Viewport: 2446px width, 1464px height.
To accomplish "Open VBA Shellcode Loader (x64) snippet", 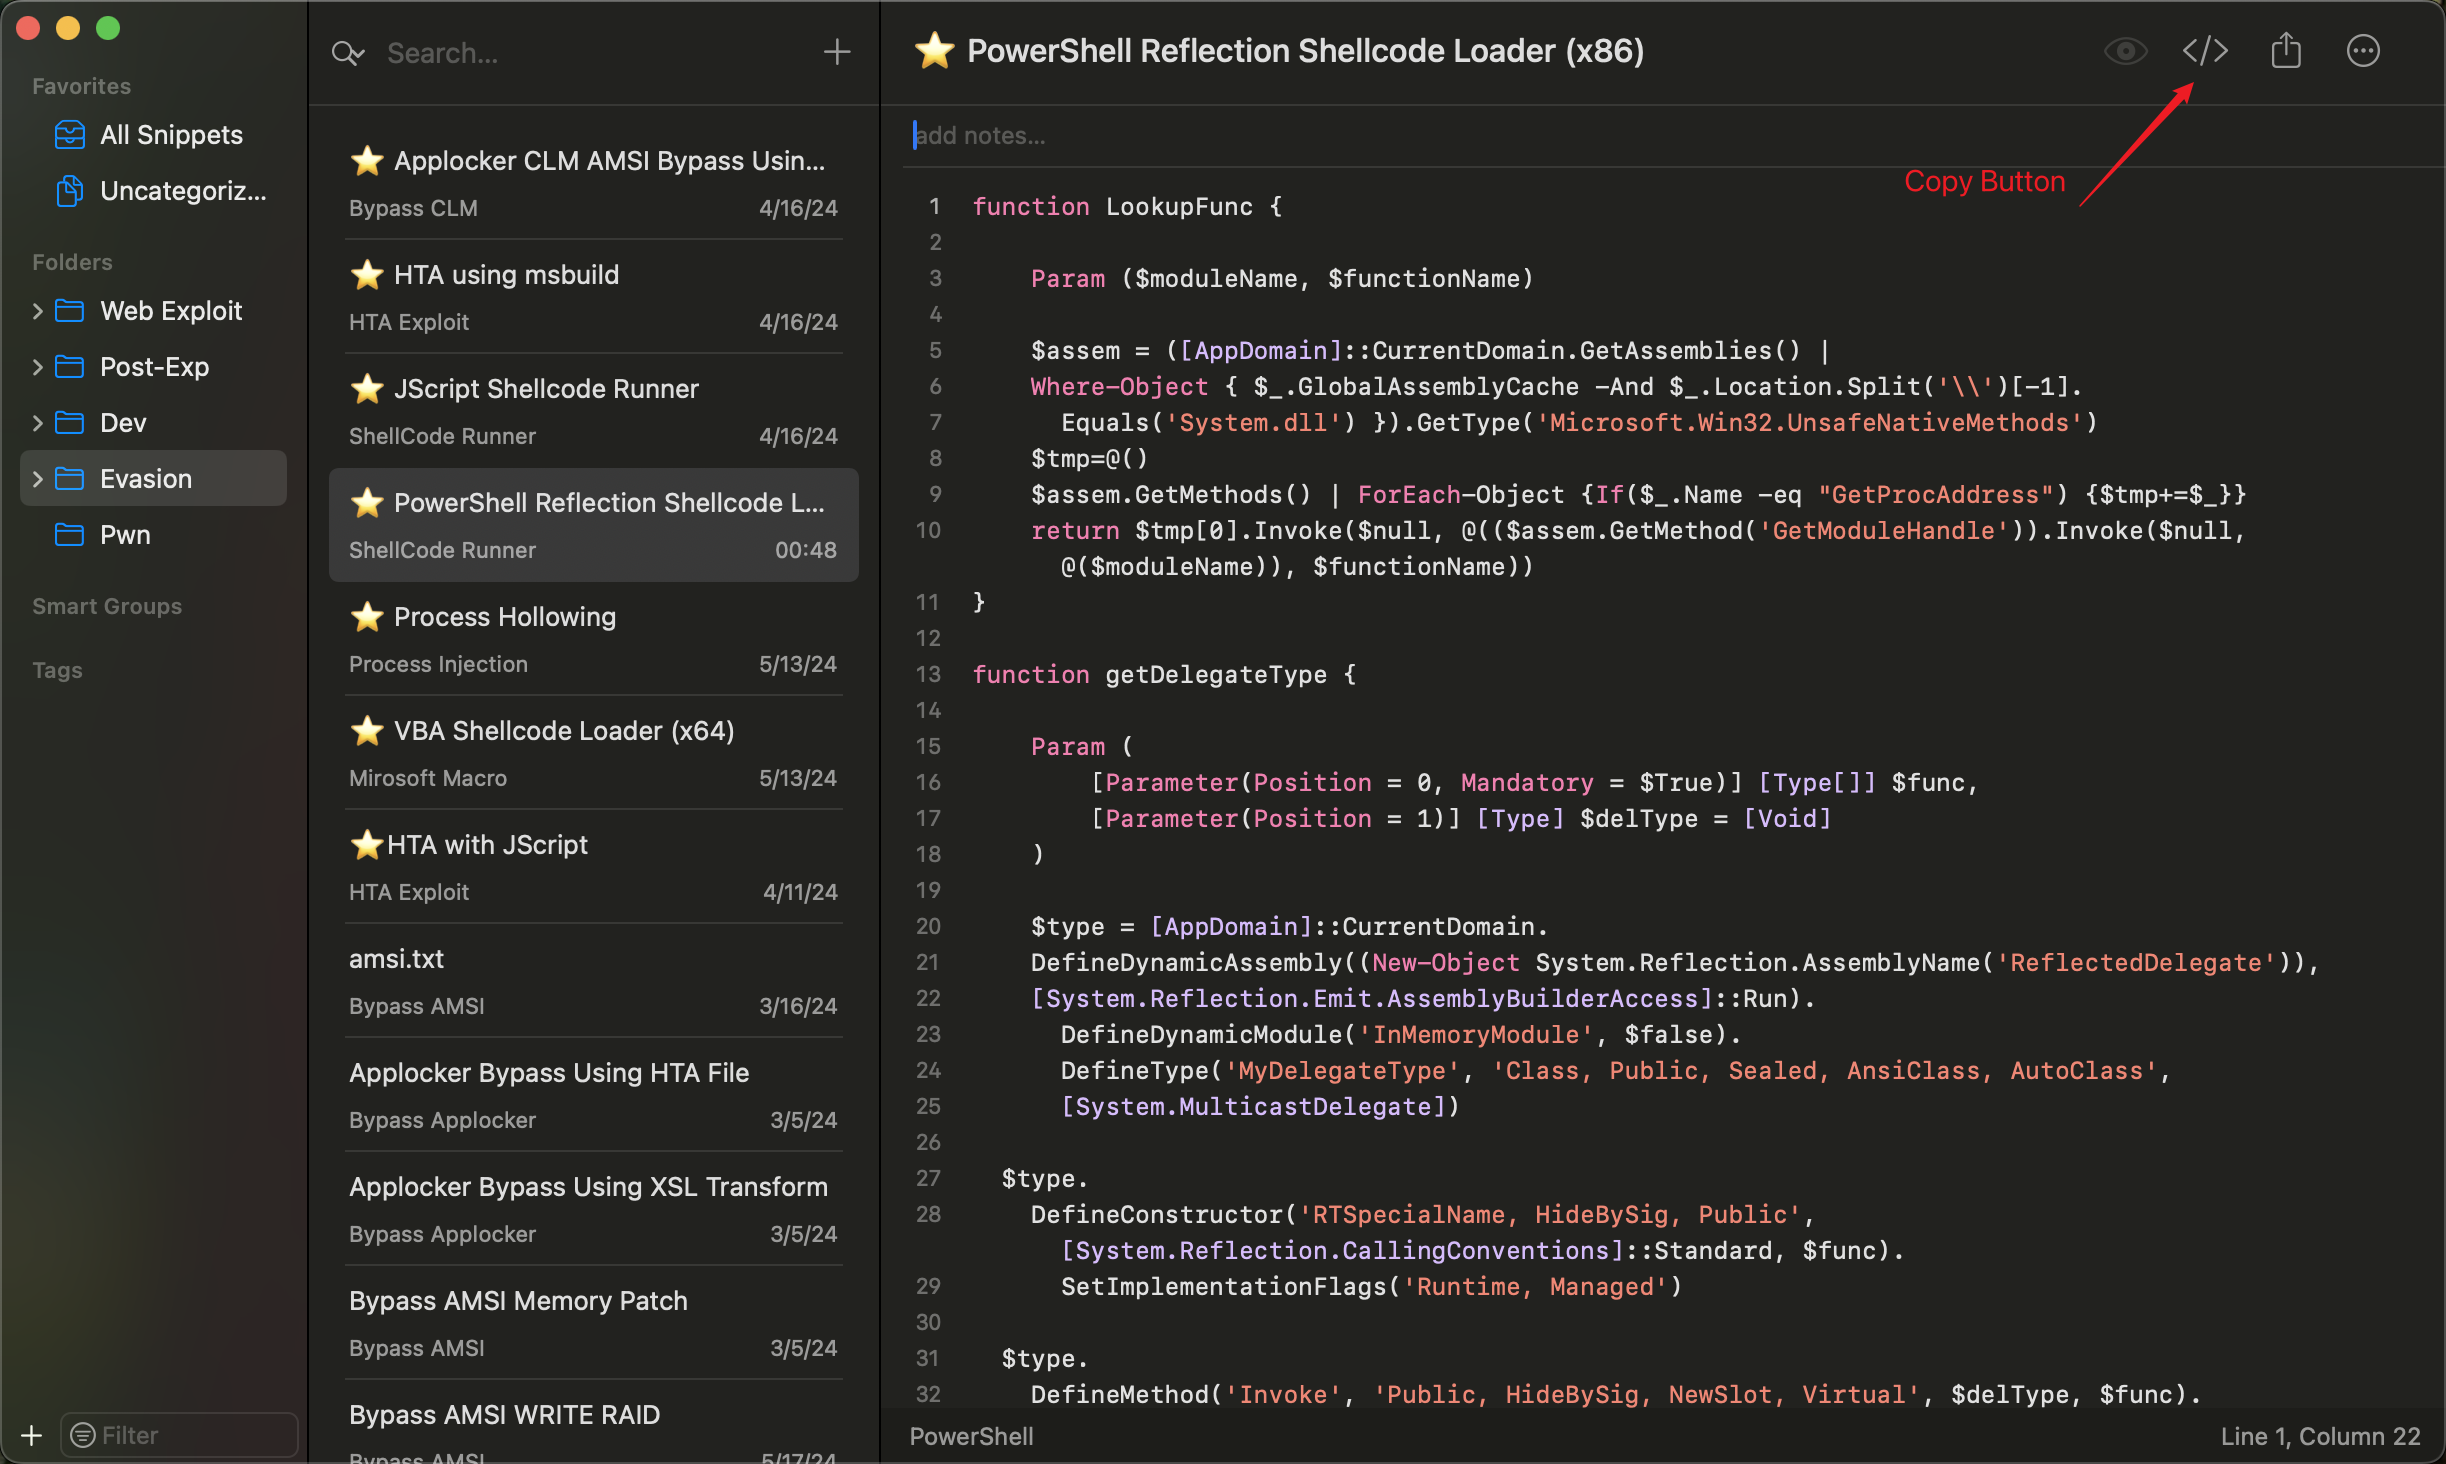I will [594, 753].
